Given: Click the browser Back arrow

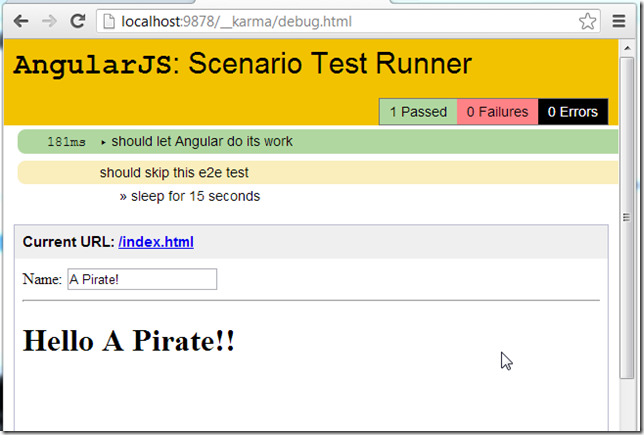Looking at the screenshot, I should tap(21, 21).
